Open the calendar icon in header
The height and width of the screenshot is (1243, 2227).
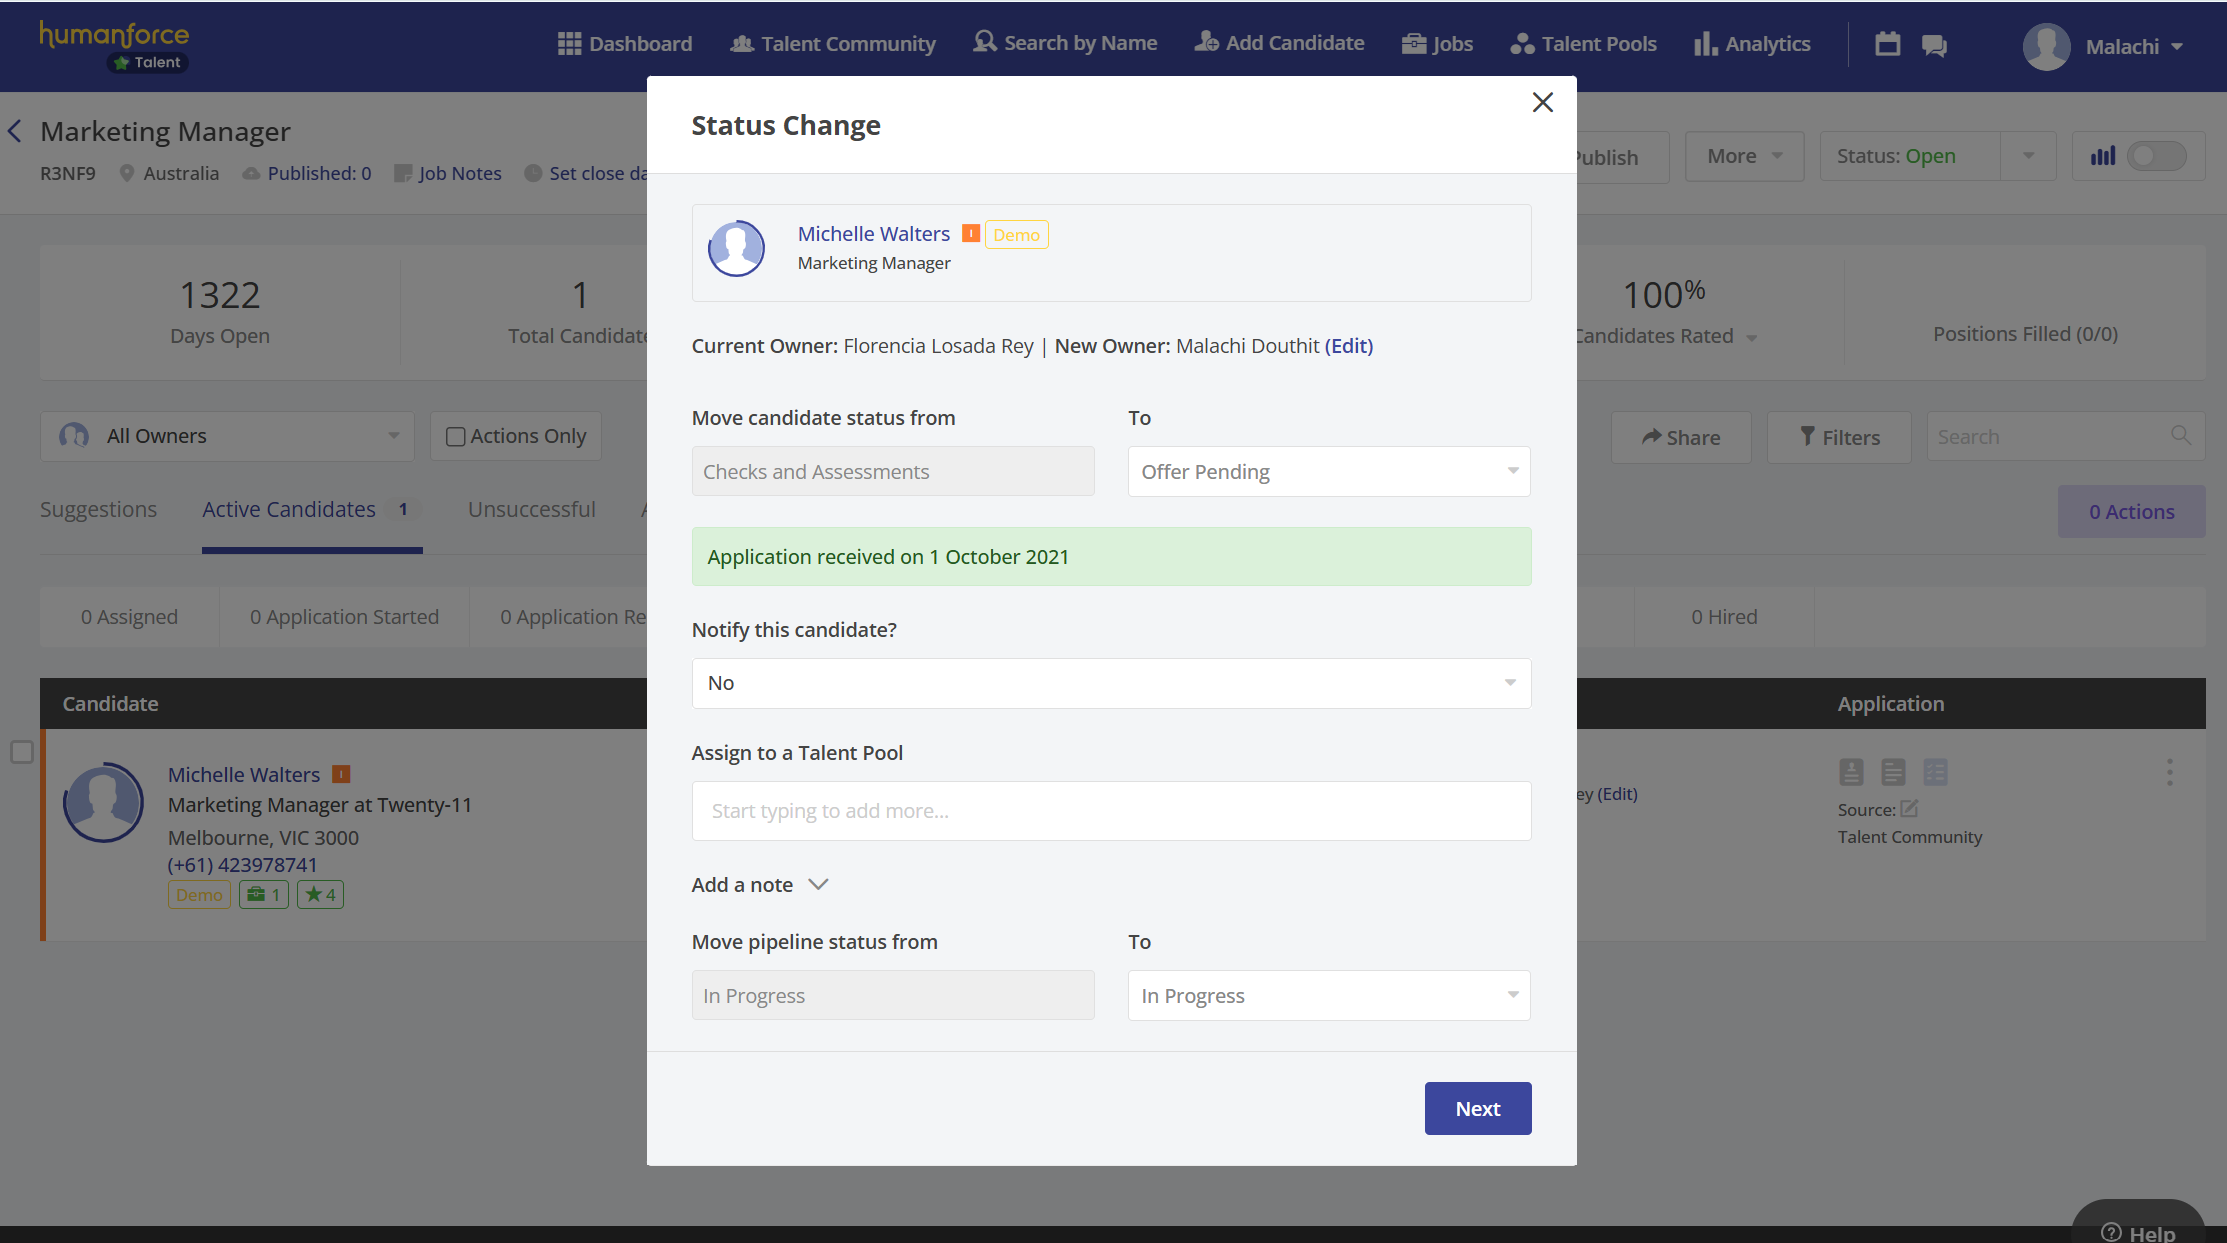[x=1887, y=44]
